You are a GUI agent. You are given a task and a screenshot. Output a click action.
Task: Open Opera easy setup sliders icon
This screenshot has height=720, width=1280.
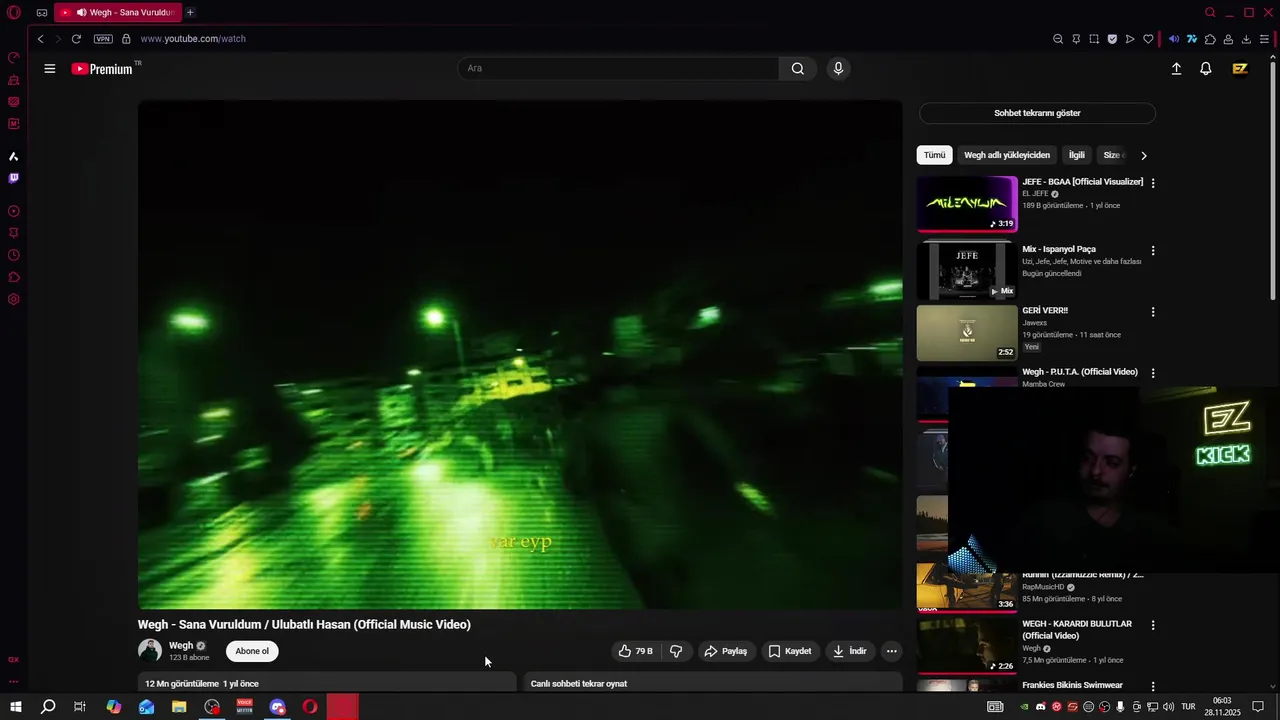[1264, 39]
